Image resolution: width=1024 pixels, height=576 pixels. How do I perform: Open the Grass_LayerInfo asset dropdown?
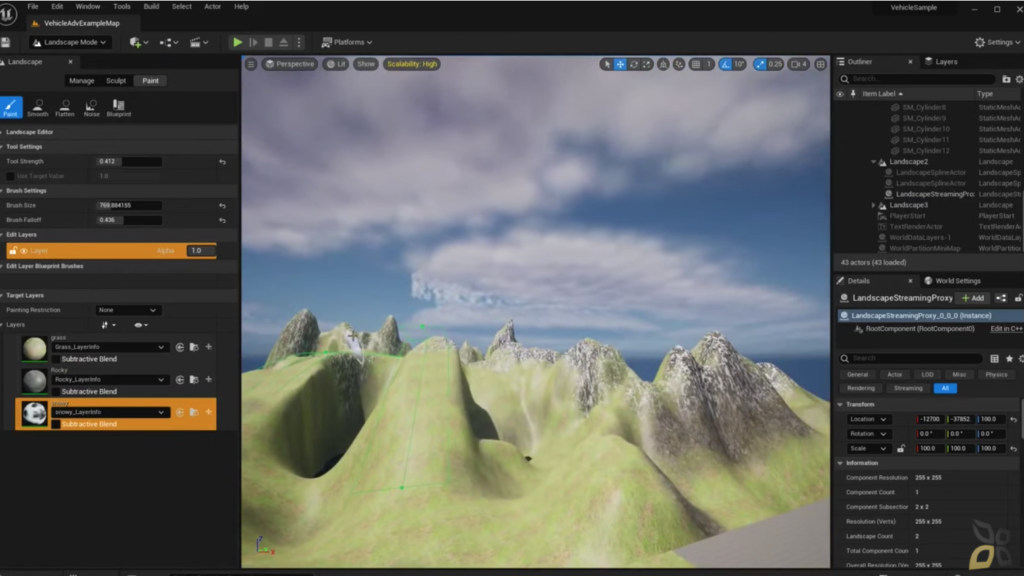(109, 347)
